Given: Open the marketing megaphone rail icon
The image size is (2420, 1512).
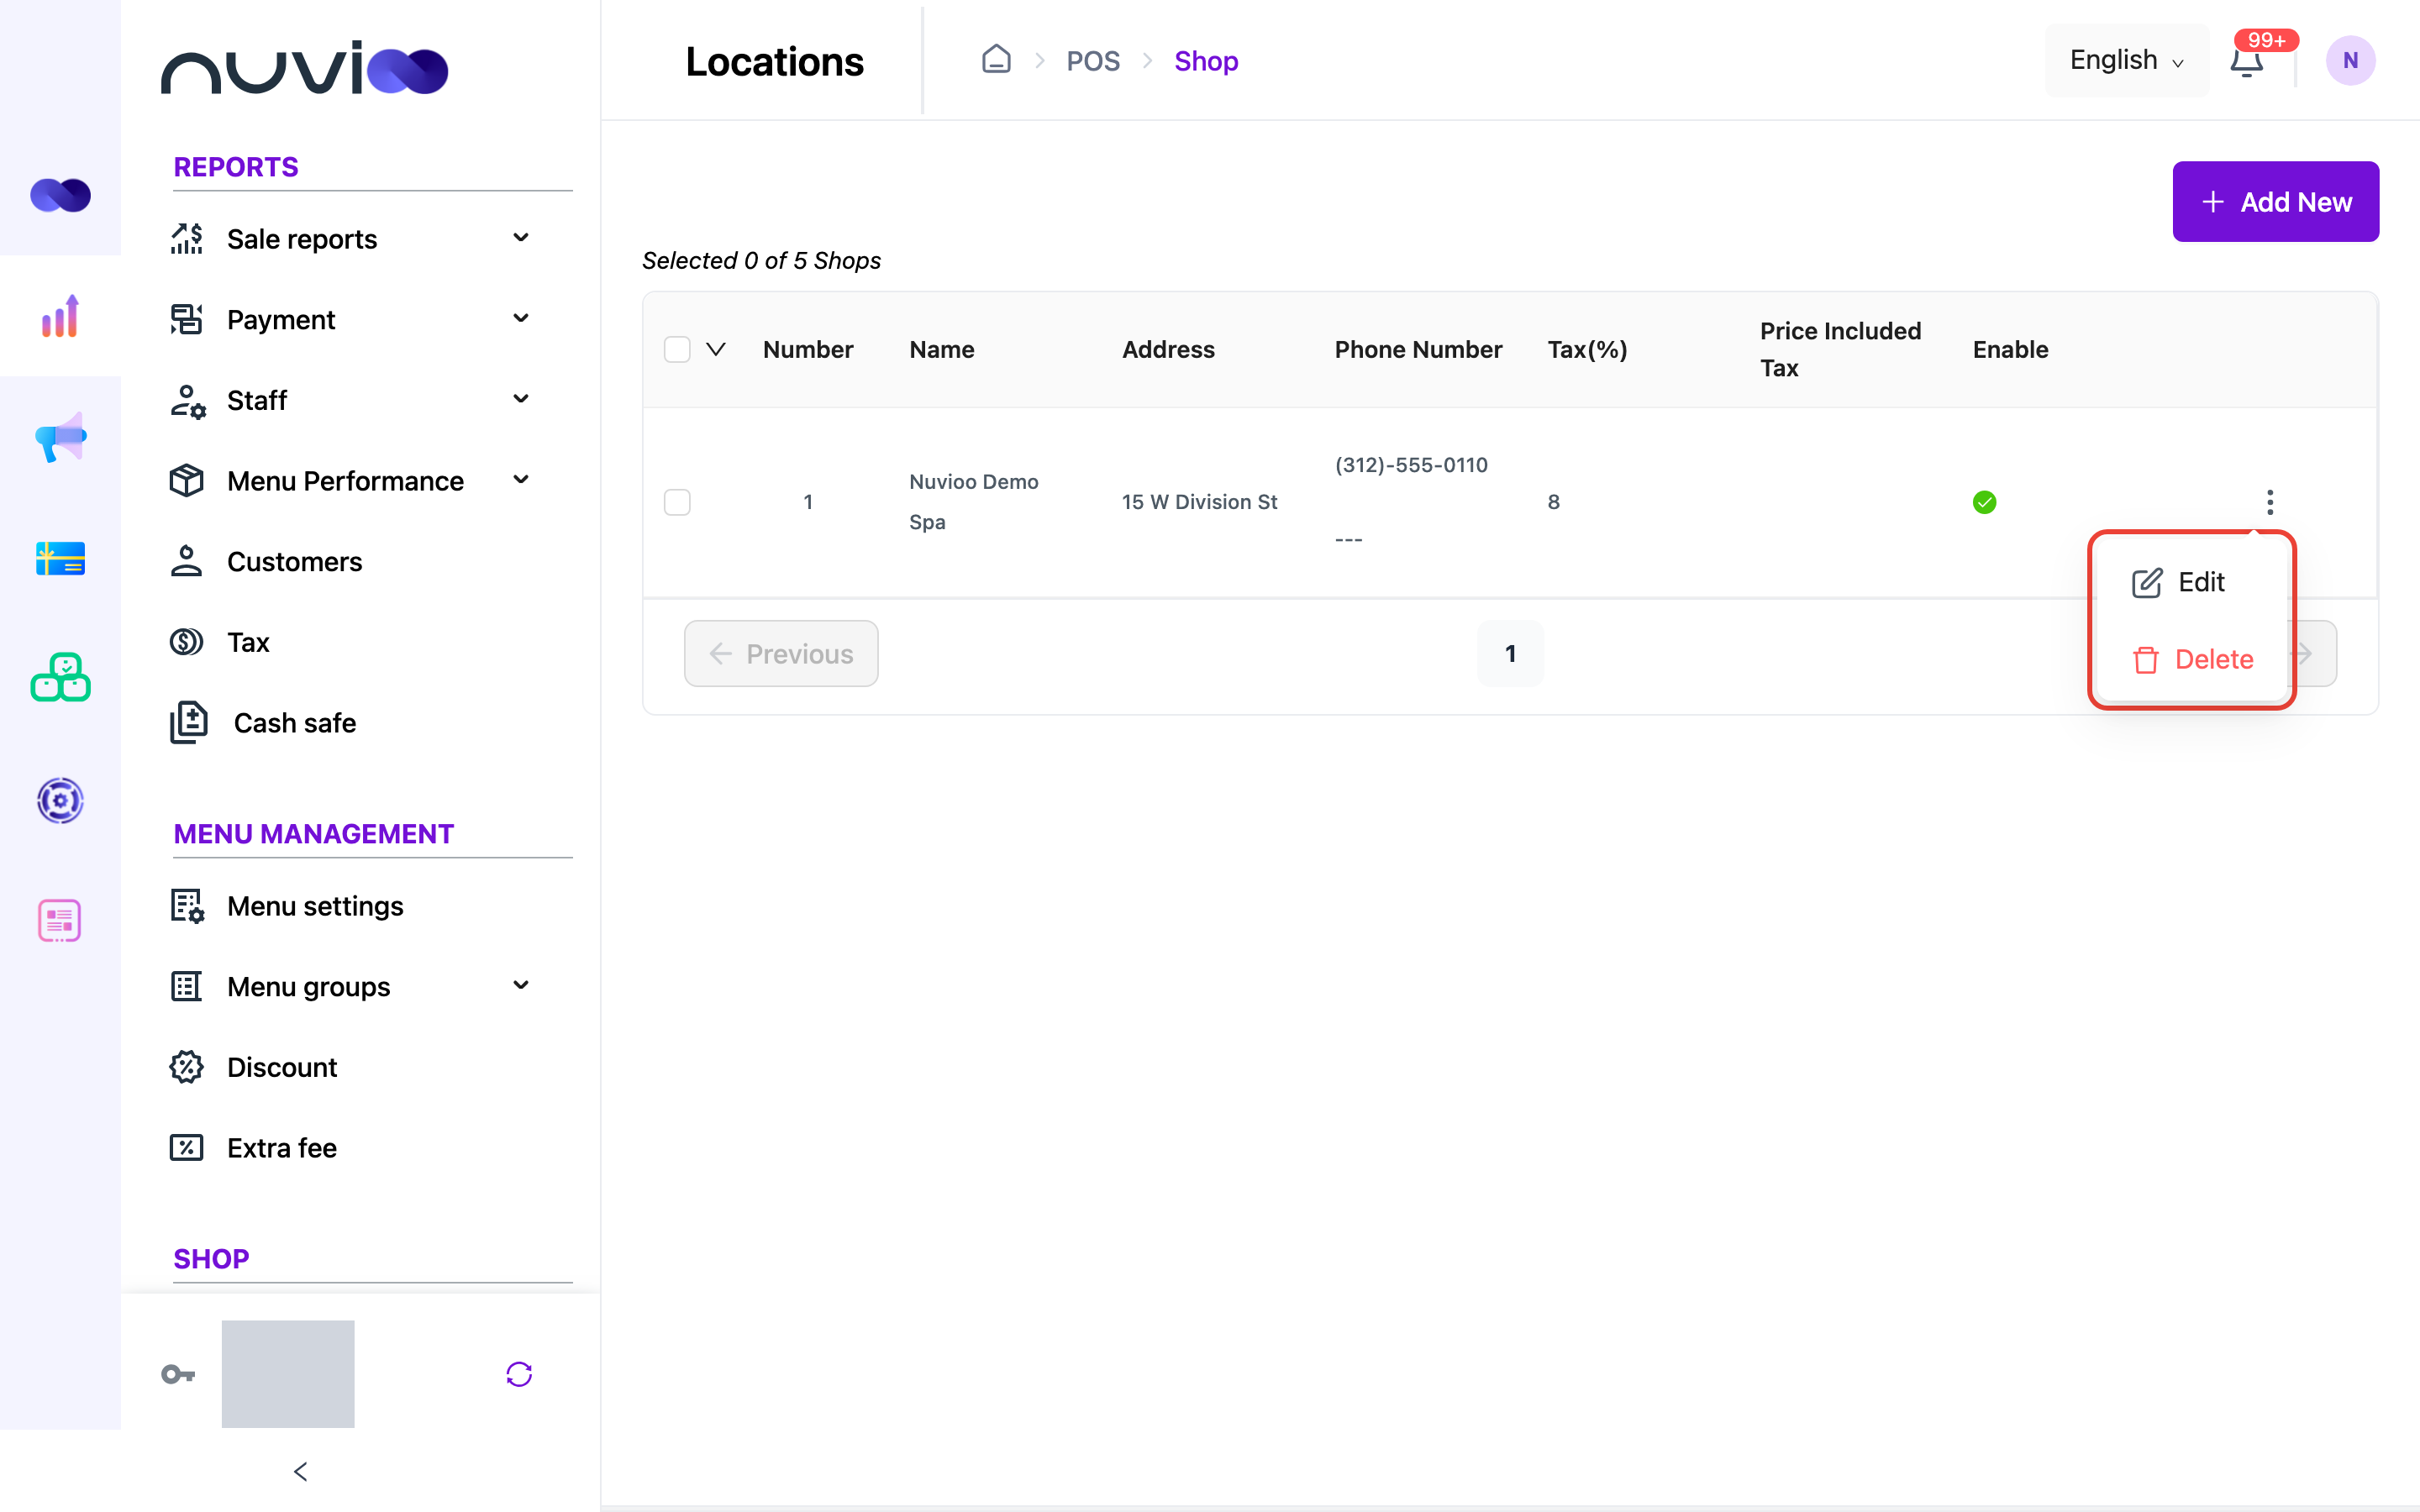Looking at the screenshot, I should (60, 437).
